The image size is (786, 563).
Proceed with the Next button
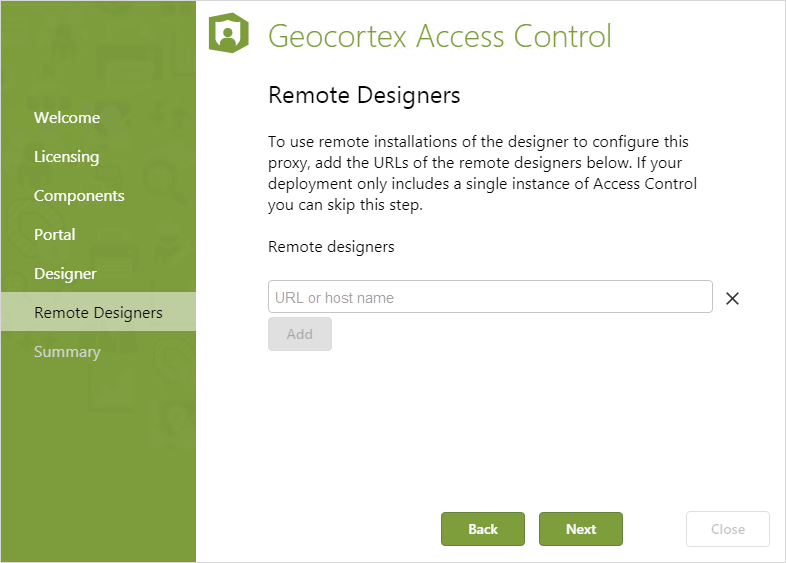[x=581, y=529]
